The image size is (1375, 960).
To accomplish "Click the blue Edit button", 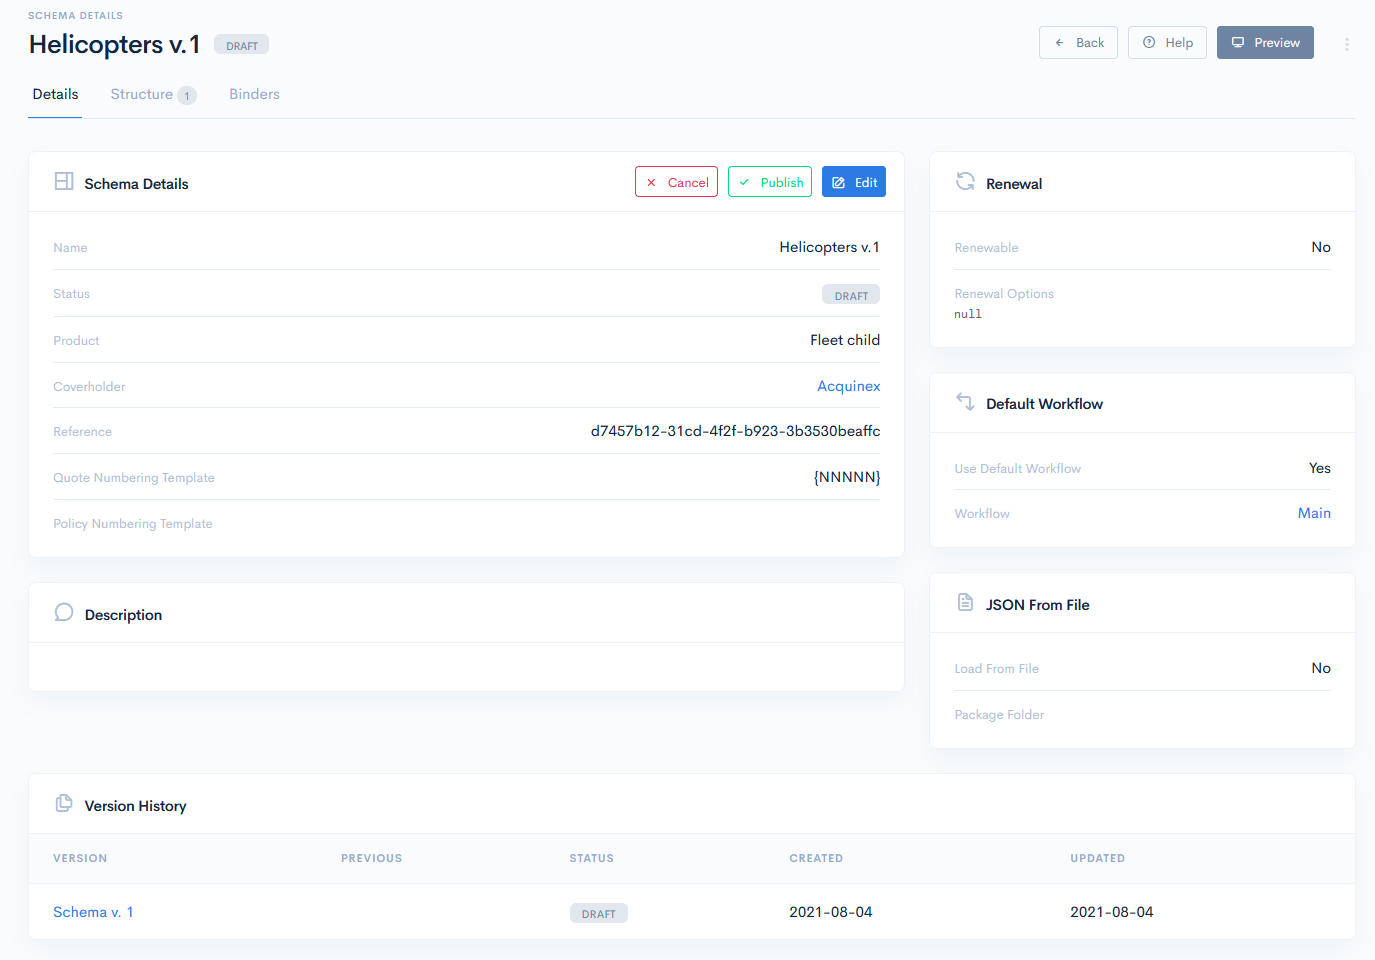I will [854, 182].
